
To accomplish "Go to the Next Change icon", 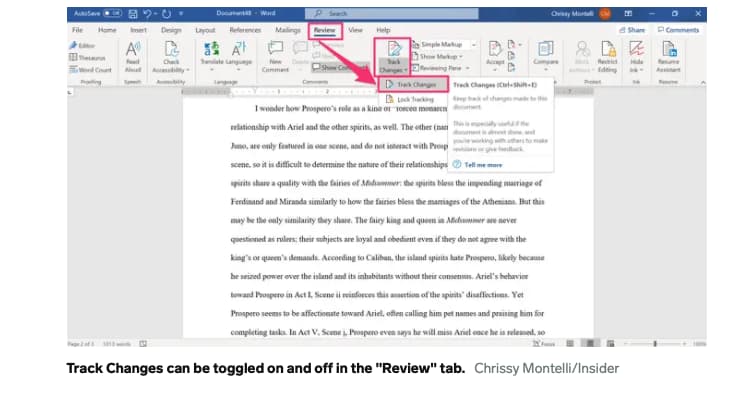I will [512, 68].
